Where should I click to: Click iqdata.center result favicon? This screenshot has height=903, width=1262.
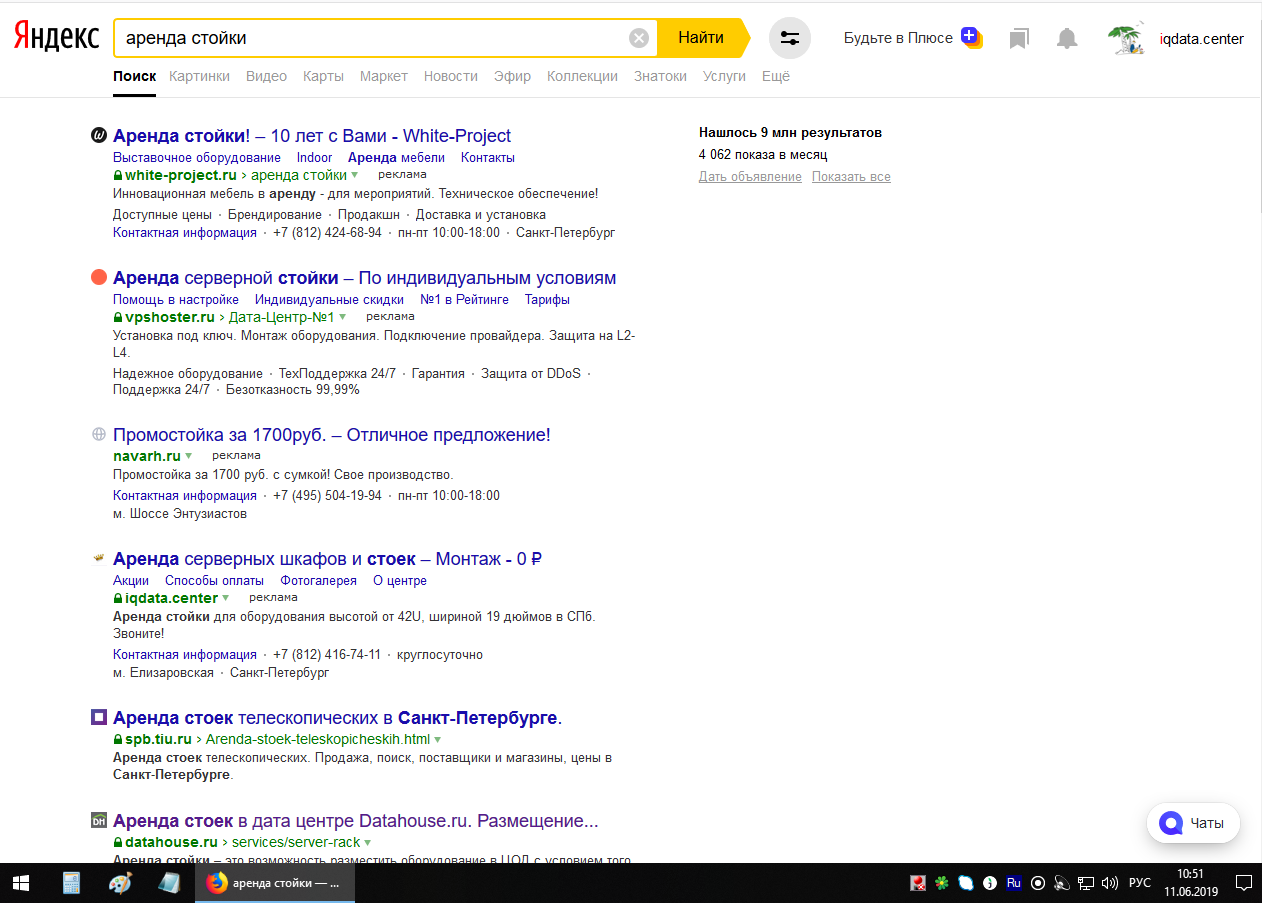[x=98, y=558]
